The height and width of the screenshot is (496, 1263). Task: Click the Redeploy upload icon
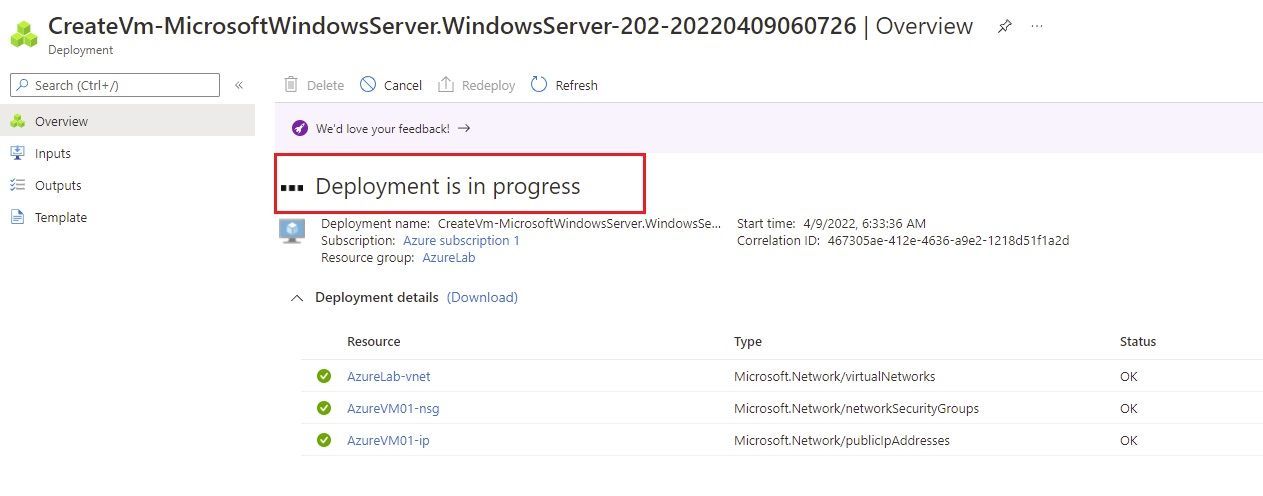point(446,84)
